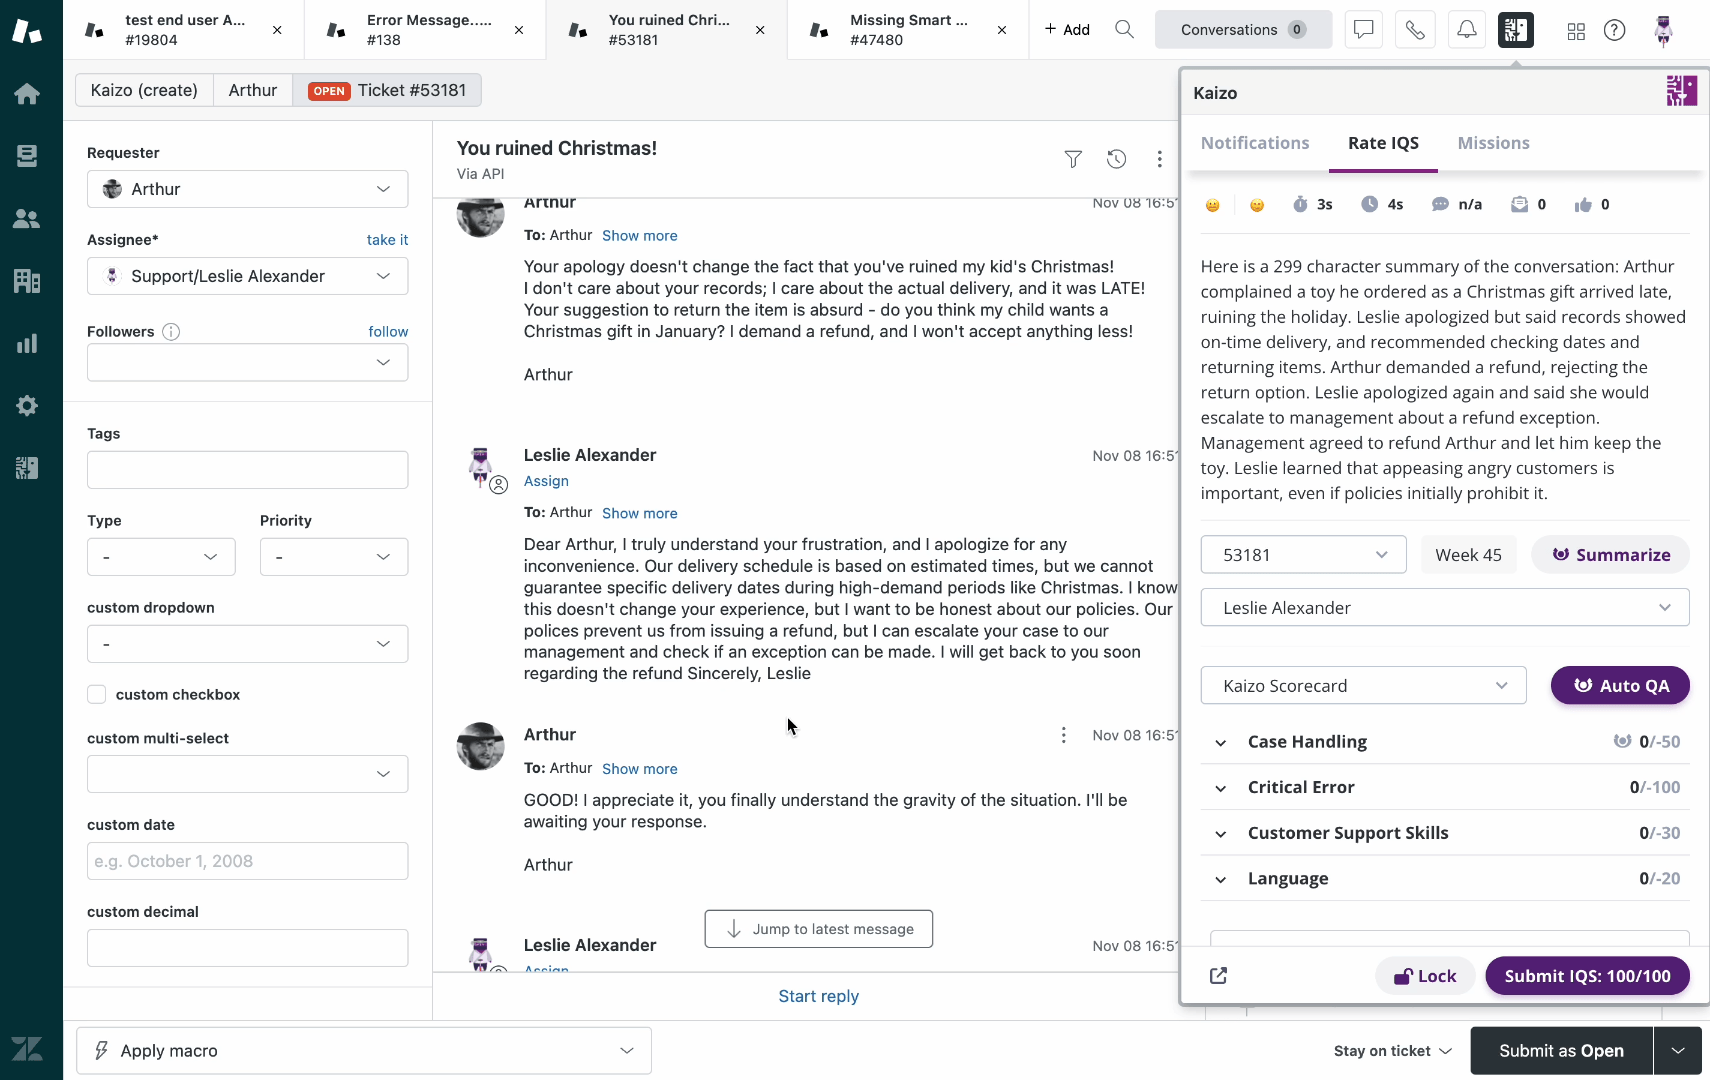Open the Views icon in sidebar

click(27, 156)
